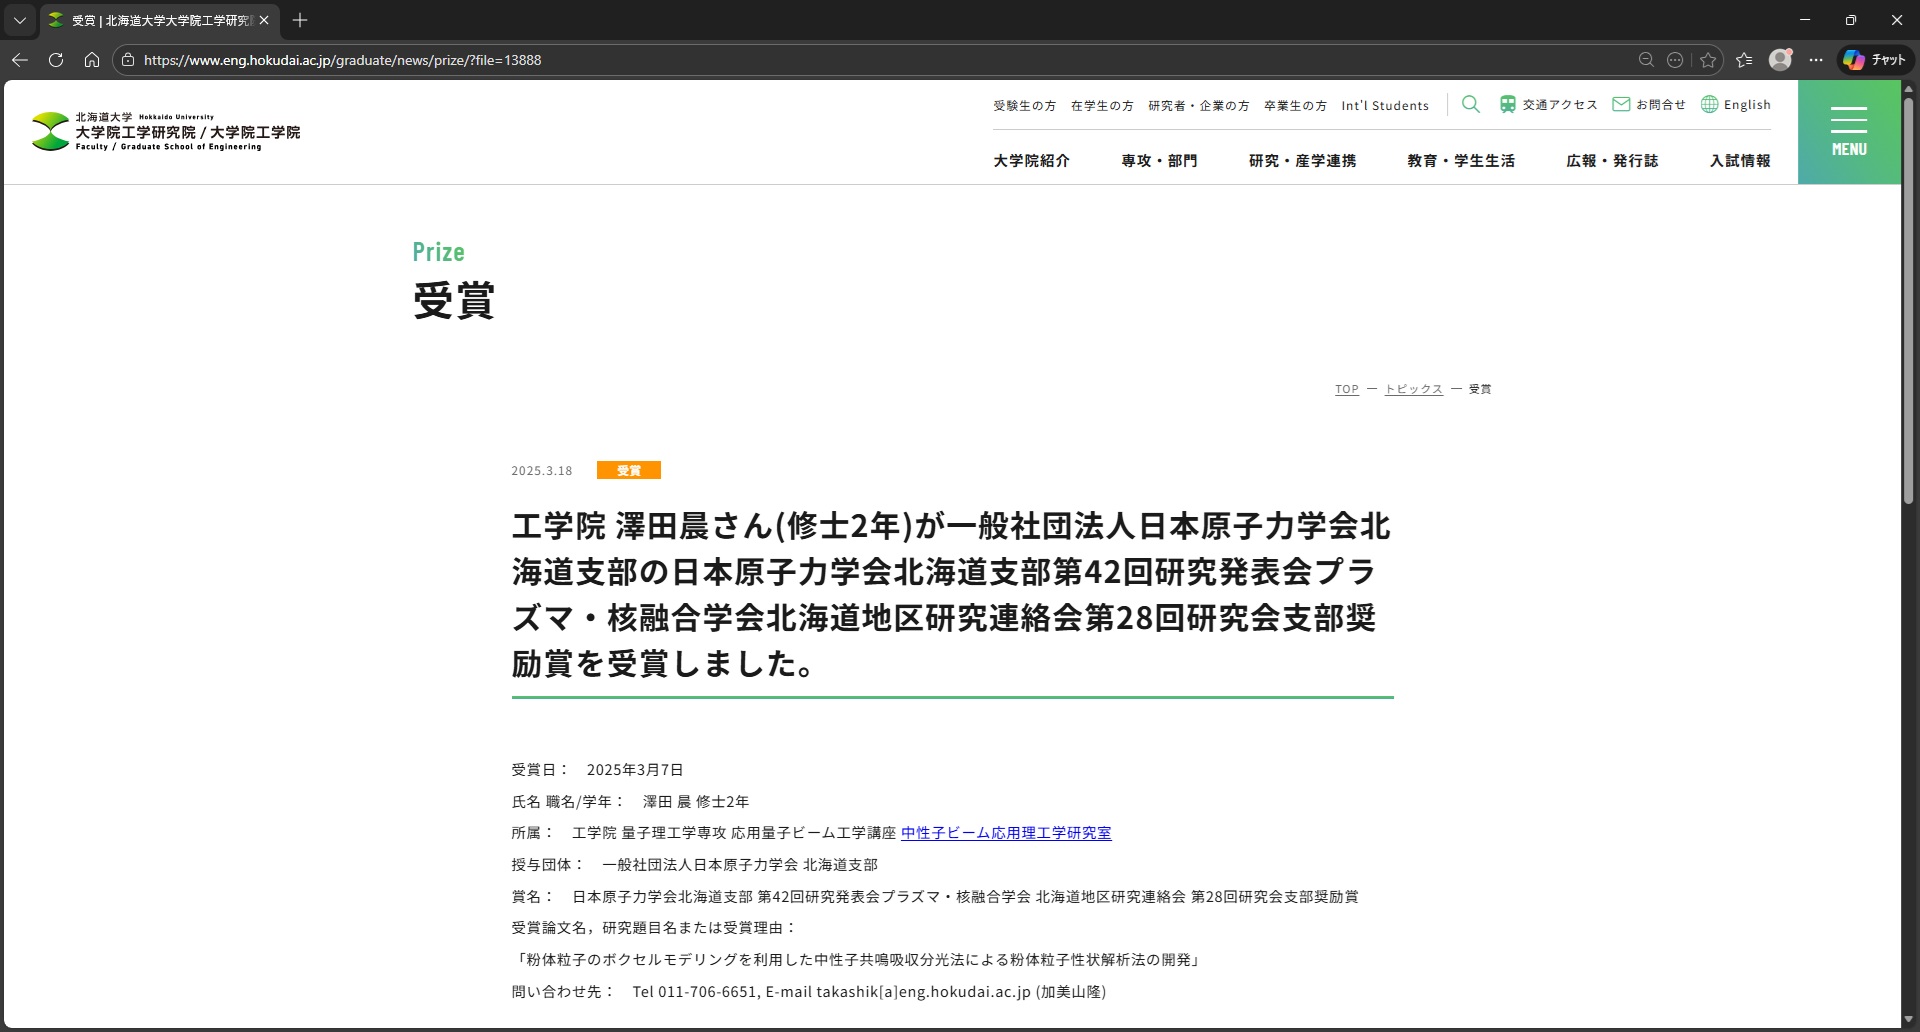1920x1032 pixels.
Task: Click the browser refresh icon
Action: pos(56,60)
